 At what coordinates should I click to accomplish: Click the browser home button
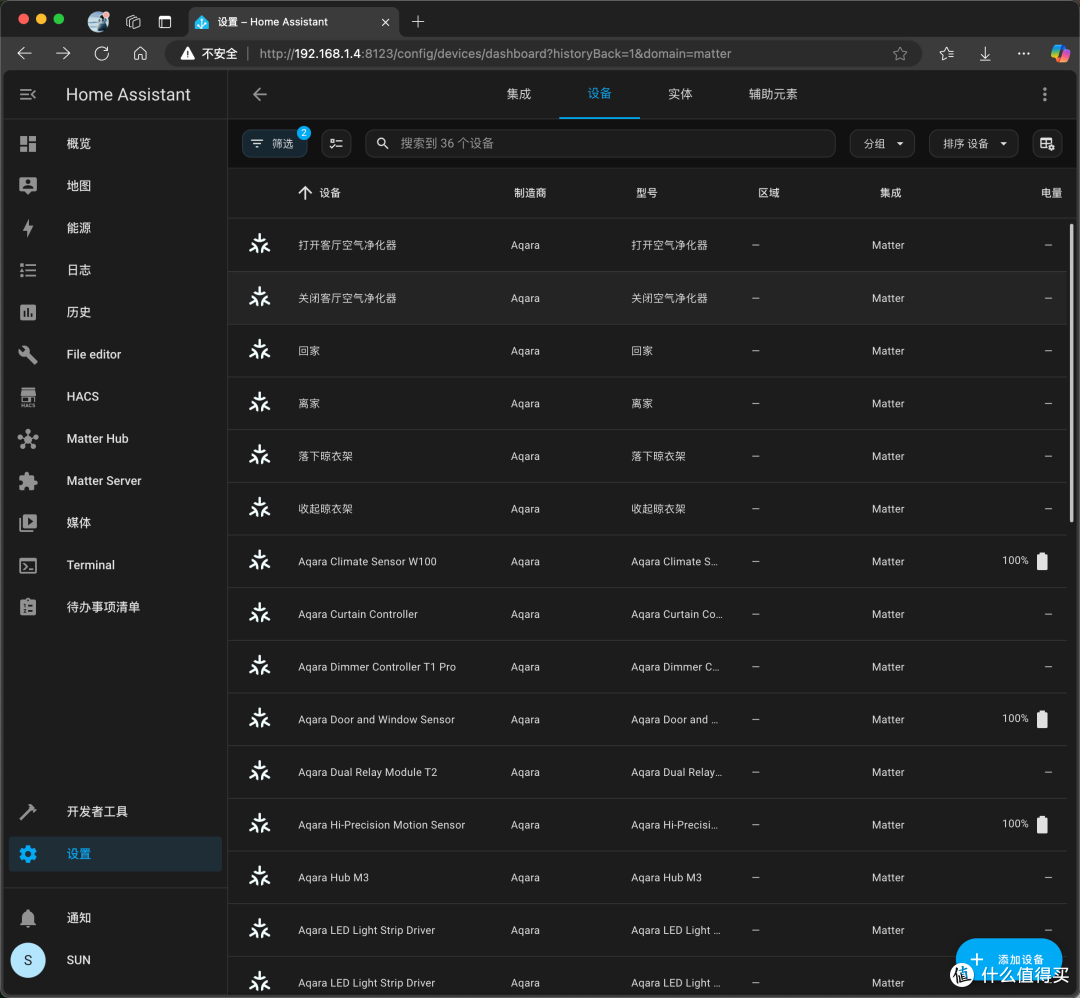[141, 54]
